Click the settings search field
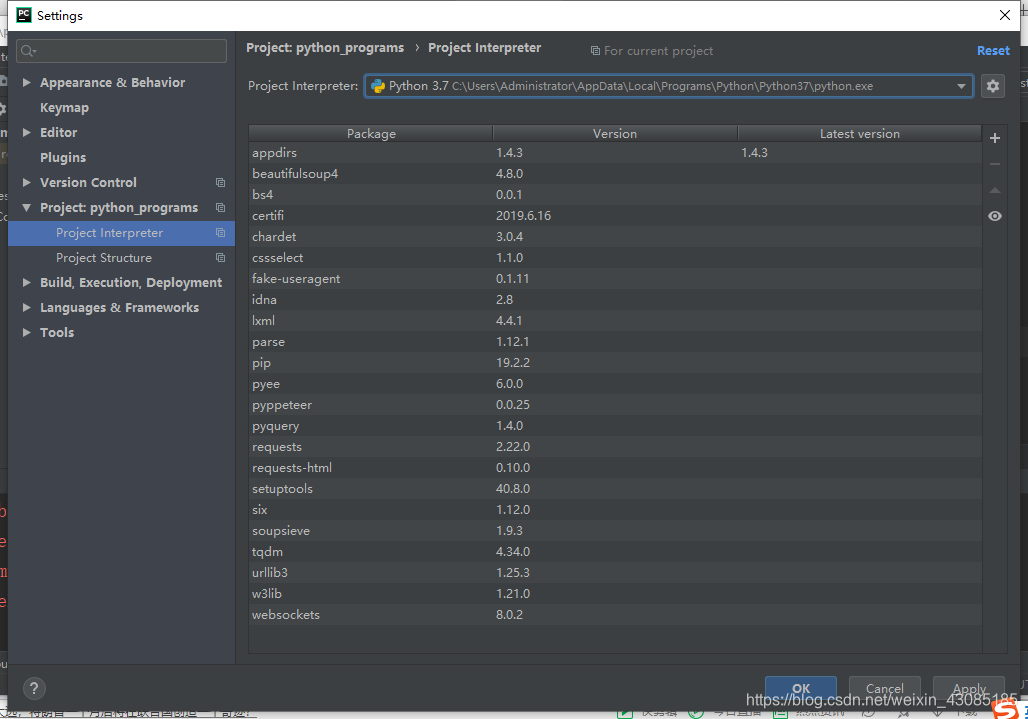The image size is (1028, 719). (x=121, y=50)
